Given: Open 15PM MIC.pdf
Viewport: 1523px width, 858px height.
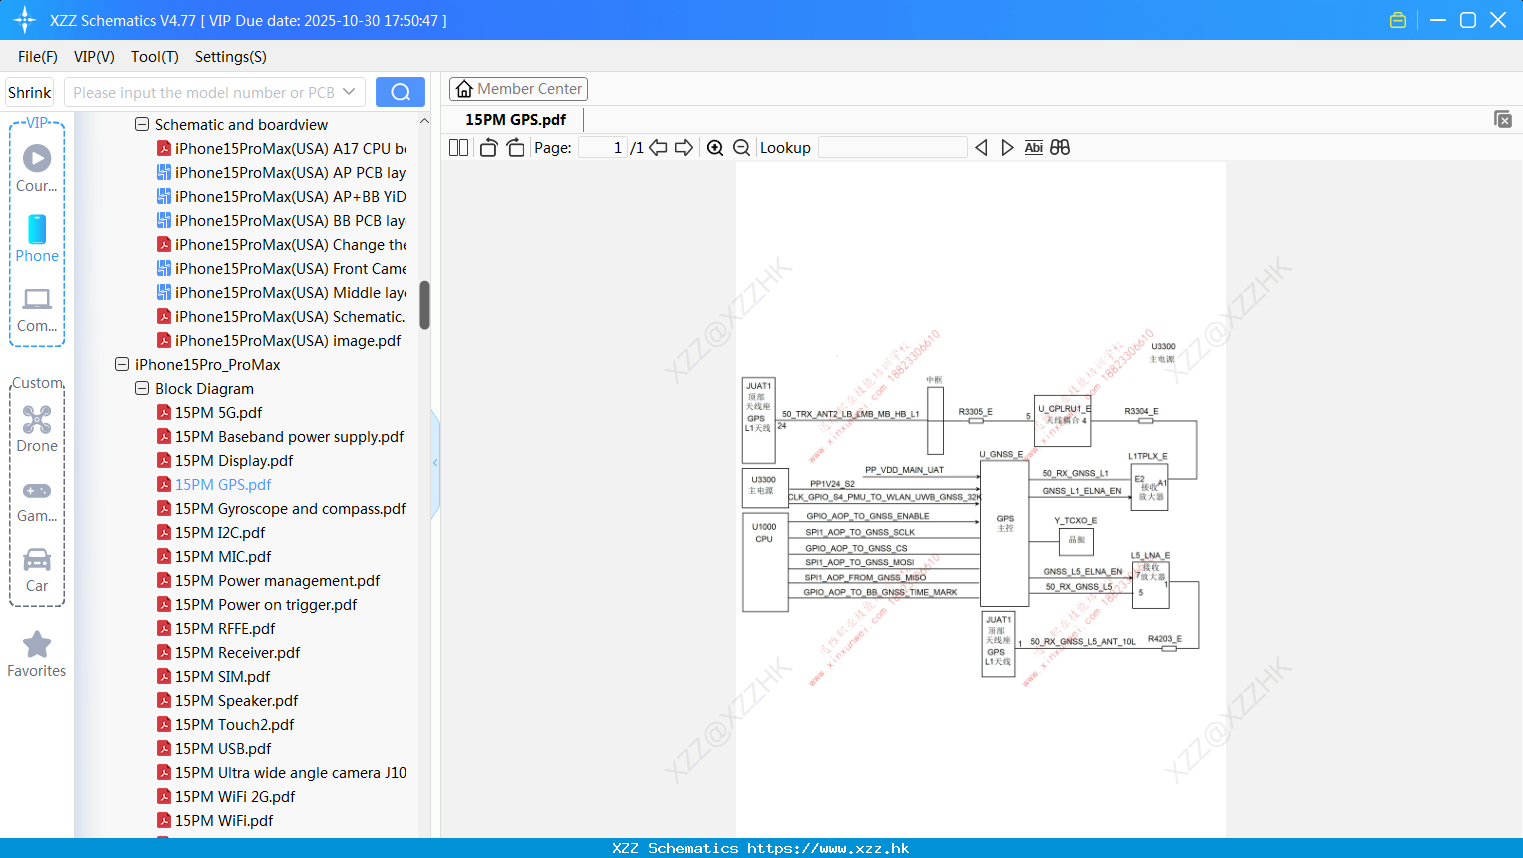Looking at the screenshot, I should click(223, 556).
